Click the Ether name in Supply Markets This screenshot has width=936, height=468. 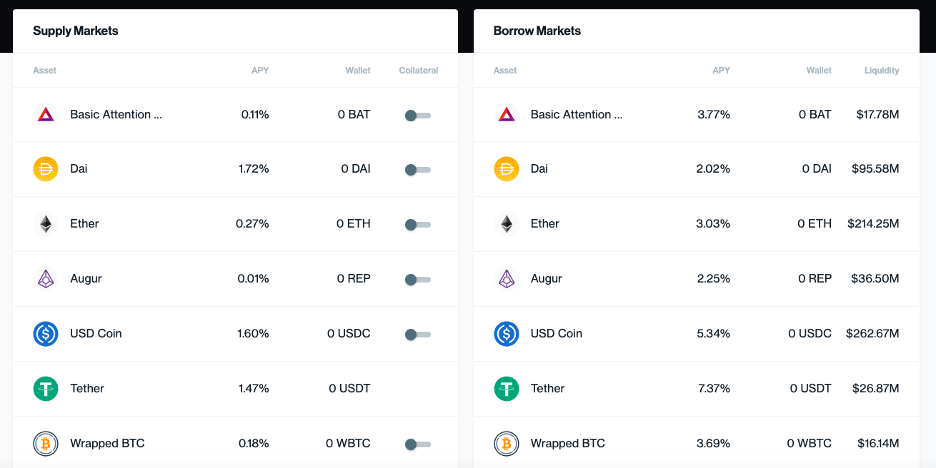pyautogui.click(x=84, y=224)
